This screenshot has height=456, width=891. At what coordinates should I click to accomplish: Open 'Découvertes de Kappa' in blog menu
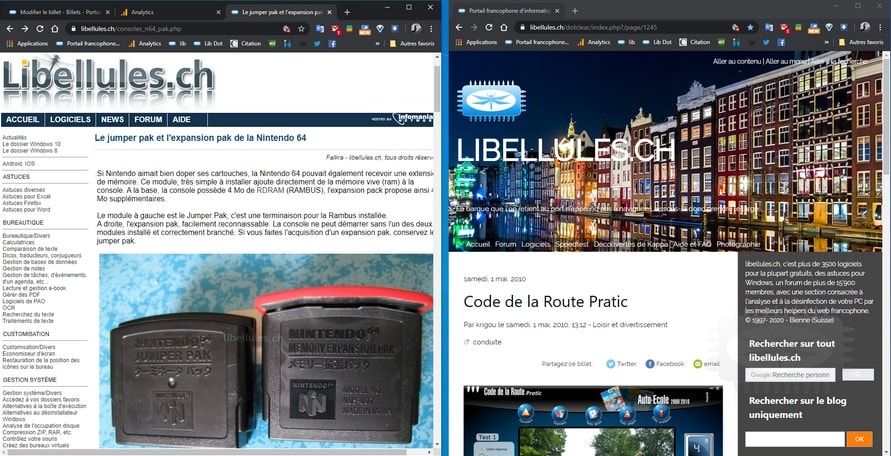pyautogui.click(x=631, y=244)
